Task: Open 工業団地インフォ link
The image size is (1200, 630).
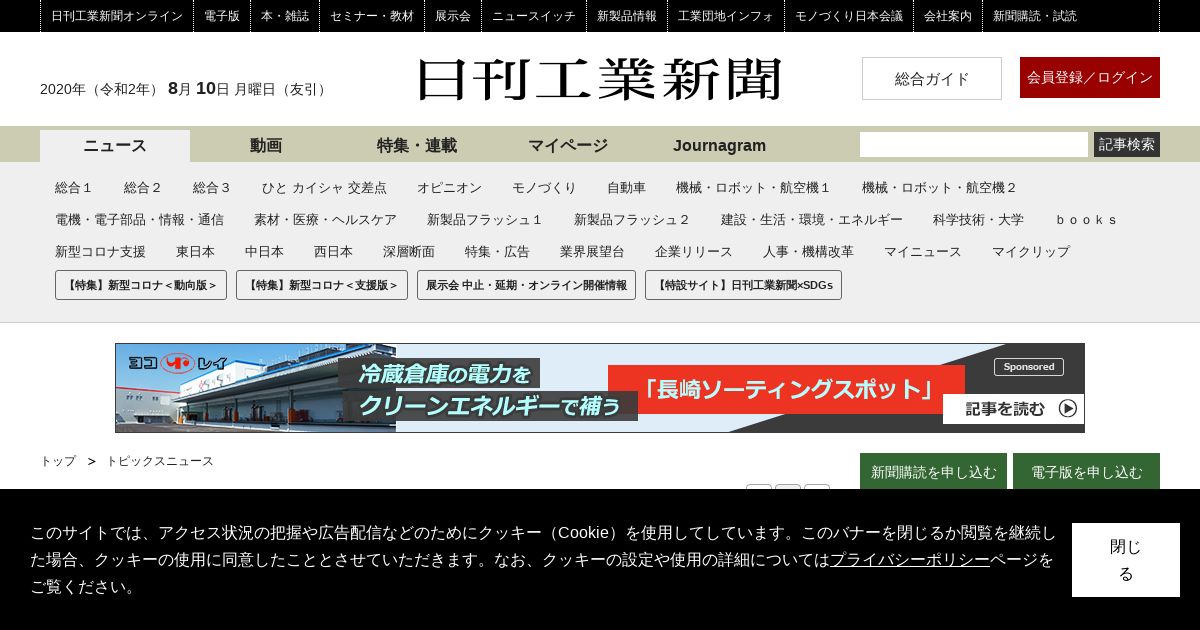Action: click(726, 16)
